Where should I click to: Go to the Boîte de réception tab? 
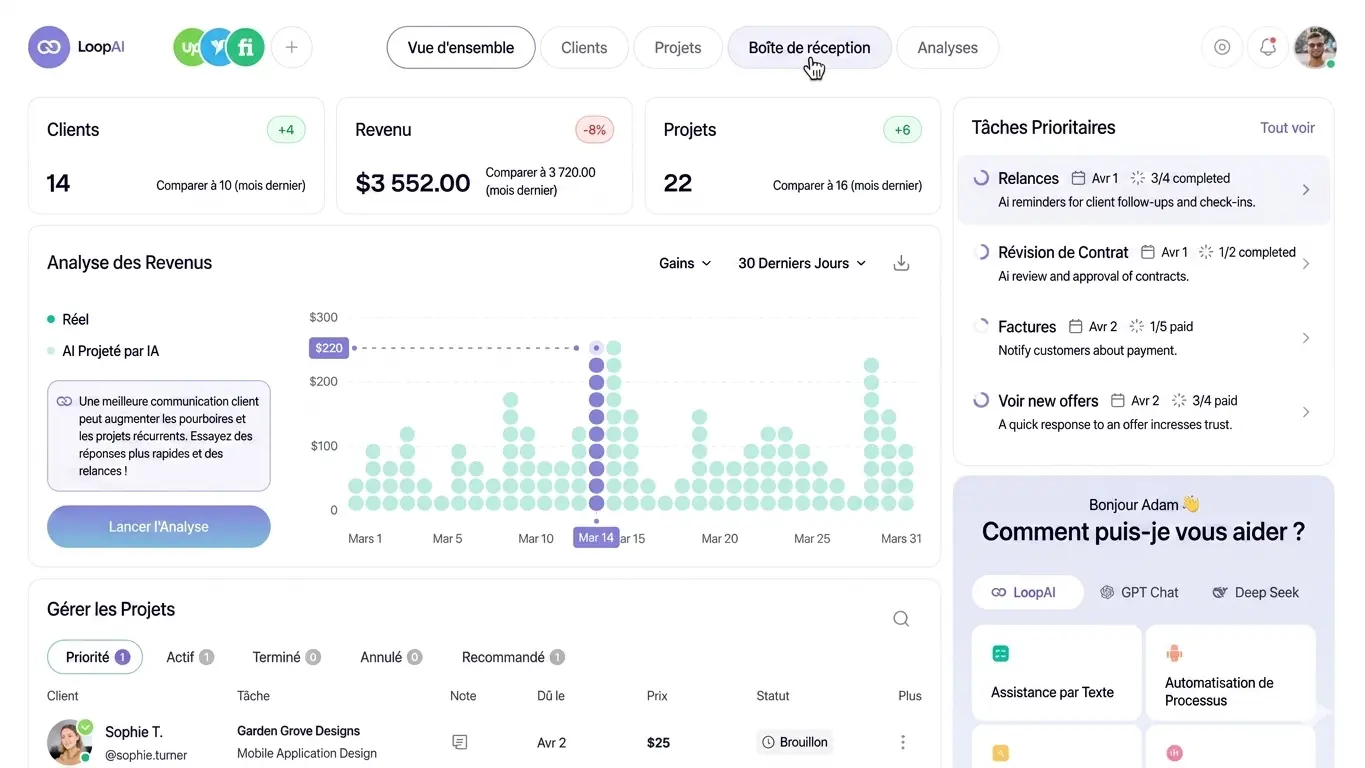[809, 47]
